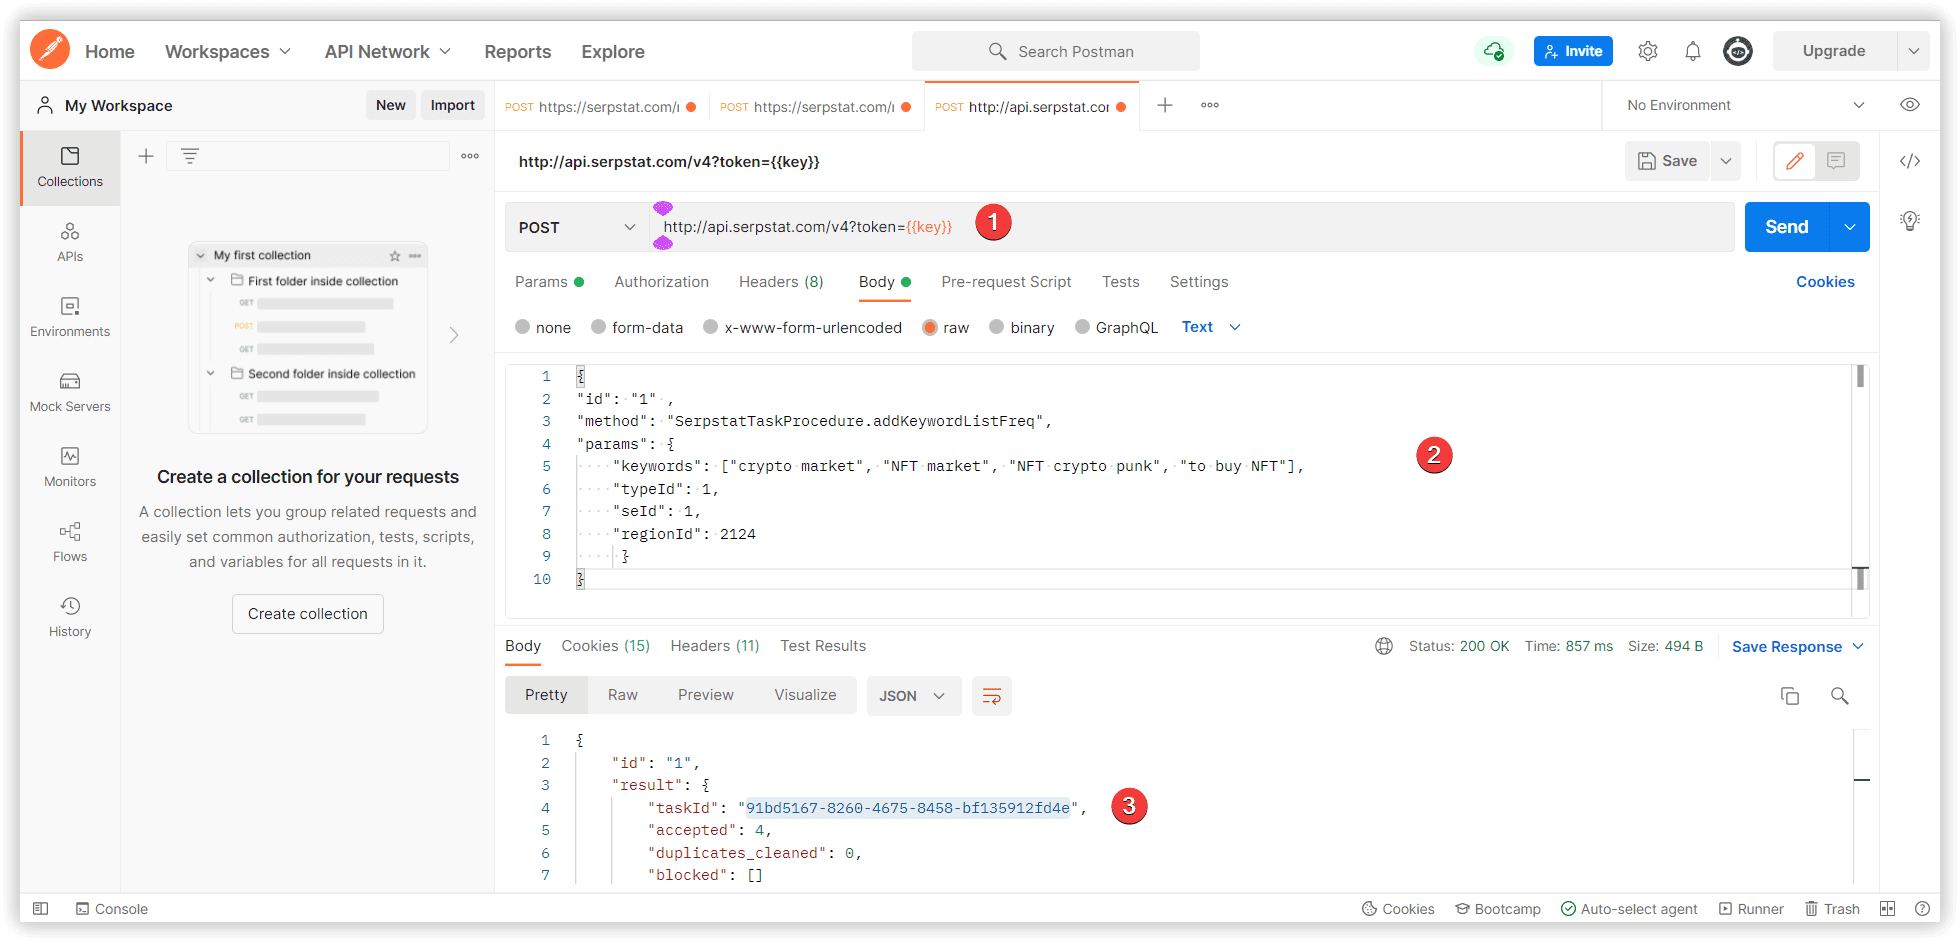Viewport: 1960px width, 942px height.
Task: Open the History sidebar panel
Action: (x=70, y=617)
